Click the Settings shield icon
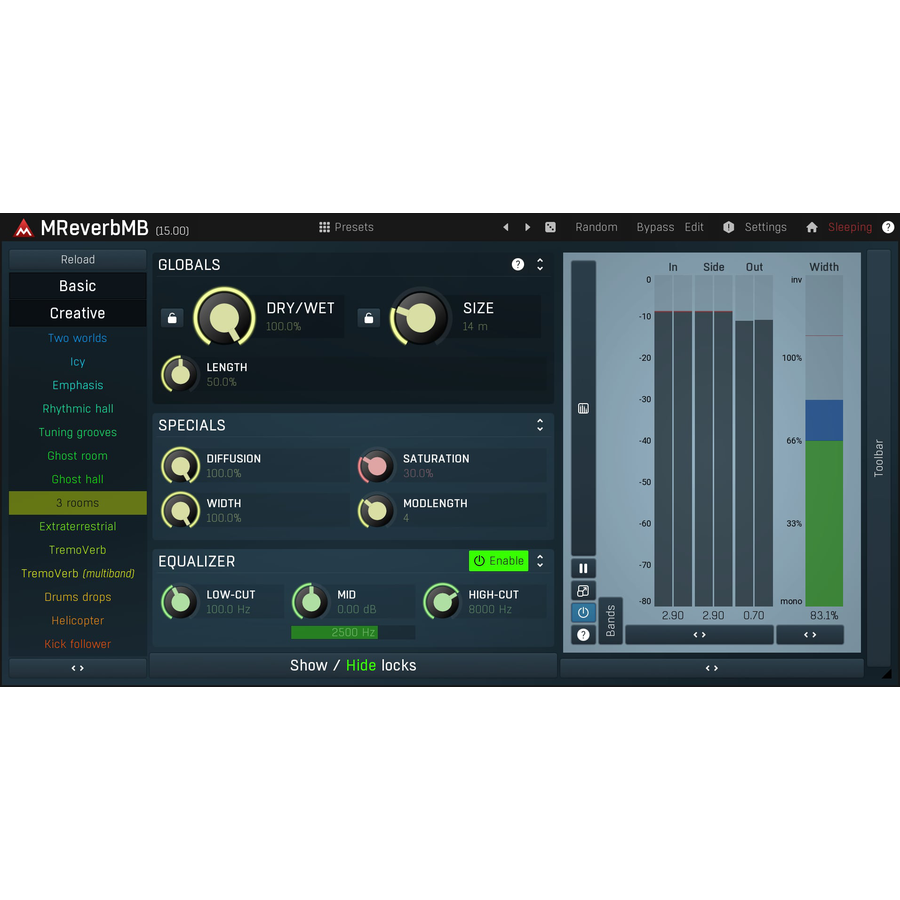 pyautogui.click(x=728, y=227)
